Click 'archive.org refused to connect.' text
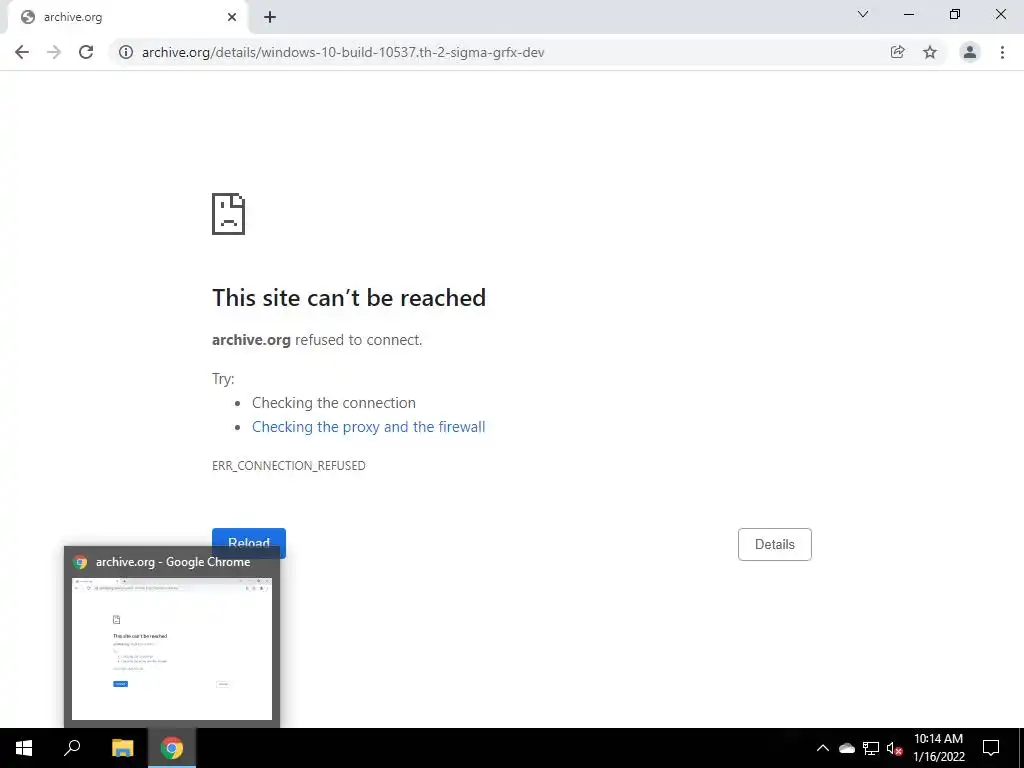Screen dimensions: 1024x768 [317, 340]
